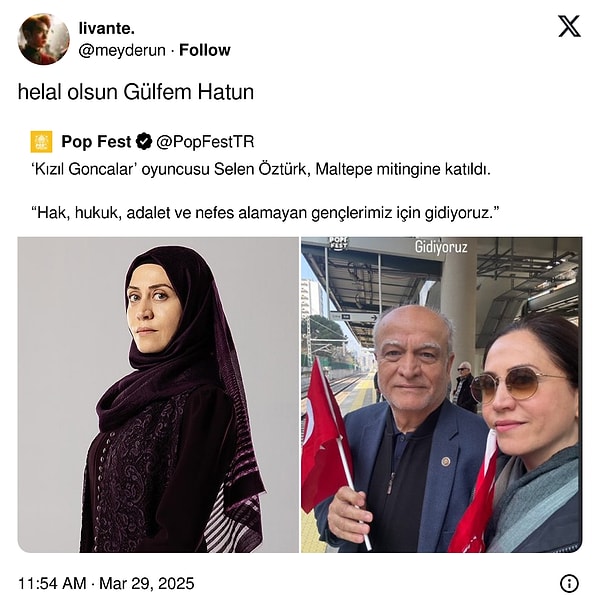Click the red Turkish flag in the selfie
The image size is (600, 614).
pos(324,437)
